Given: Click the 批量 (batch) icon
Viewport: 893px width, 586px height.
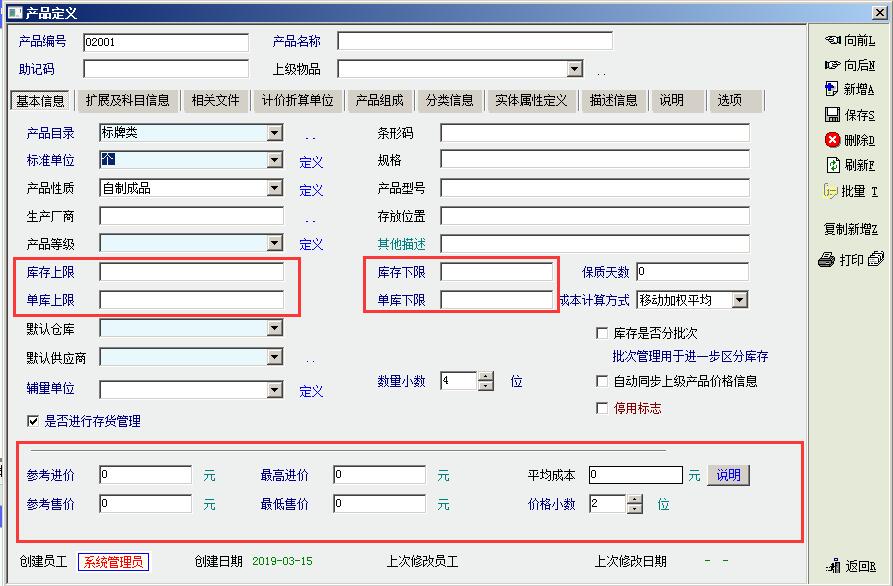Looking at the screenshot, I should pos(830,191).
